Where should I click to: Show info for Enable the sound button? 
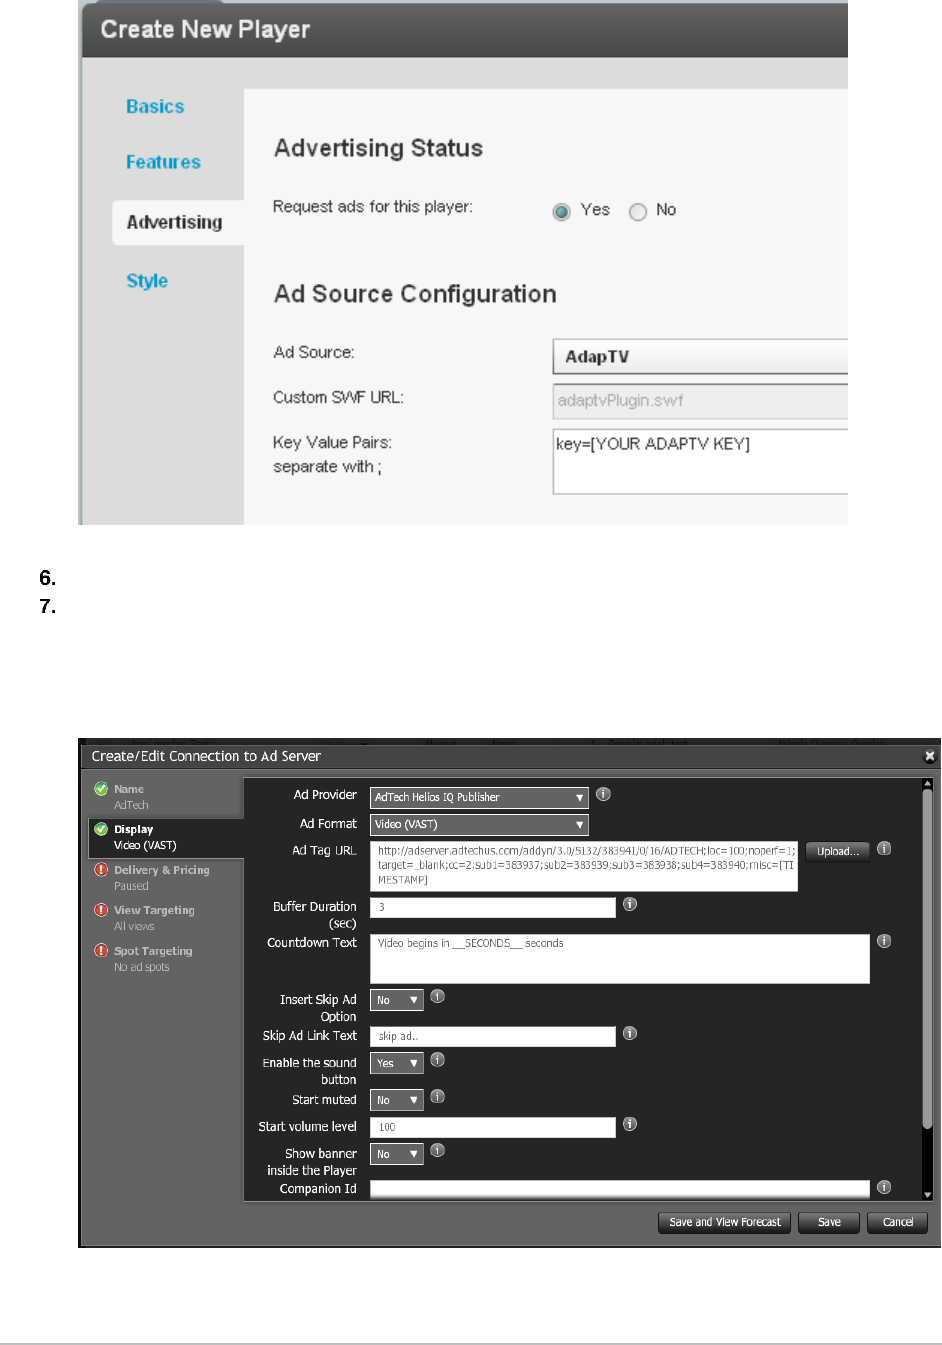pyautogui.click(x=437, y=1060)
